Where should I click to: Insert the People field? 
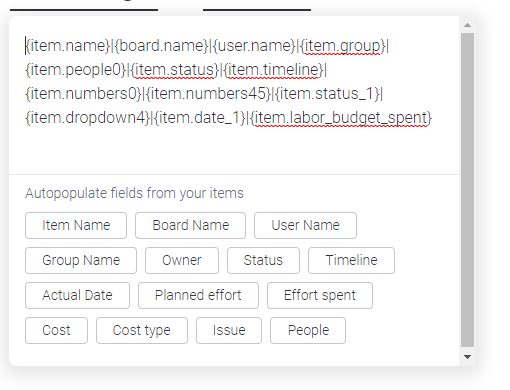pos(308,330)
